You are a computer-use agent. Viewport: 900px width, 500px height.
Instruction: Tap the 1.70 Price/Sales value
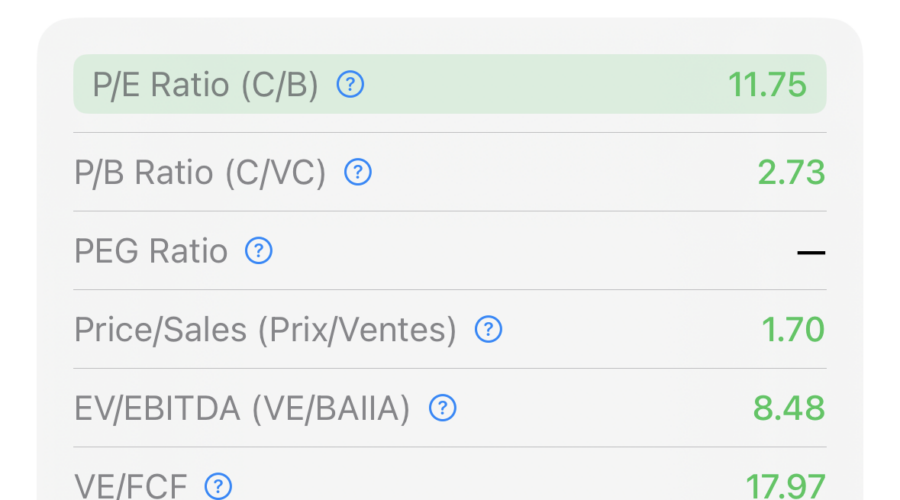pyautogui.click(x=791, y=329)
